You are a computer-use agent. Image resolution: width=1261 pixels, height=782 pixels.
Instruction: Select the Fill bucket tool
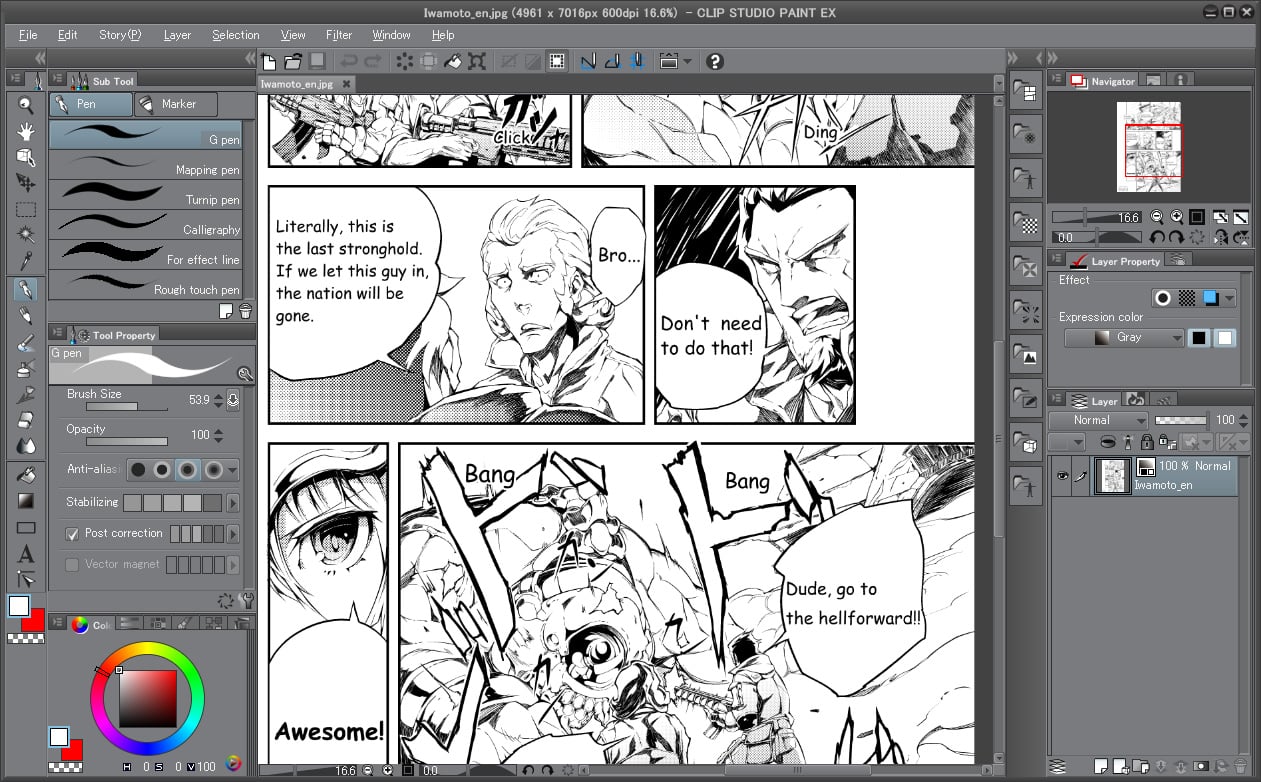click(x=26, y=475)
